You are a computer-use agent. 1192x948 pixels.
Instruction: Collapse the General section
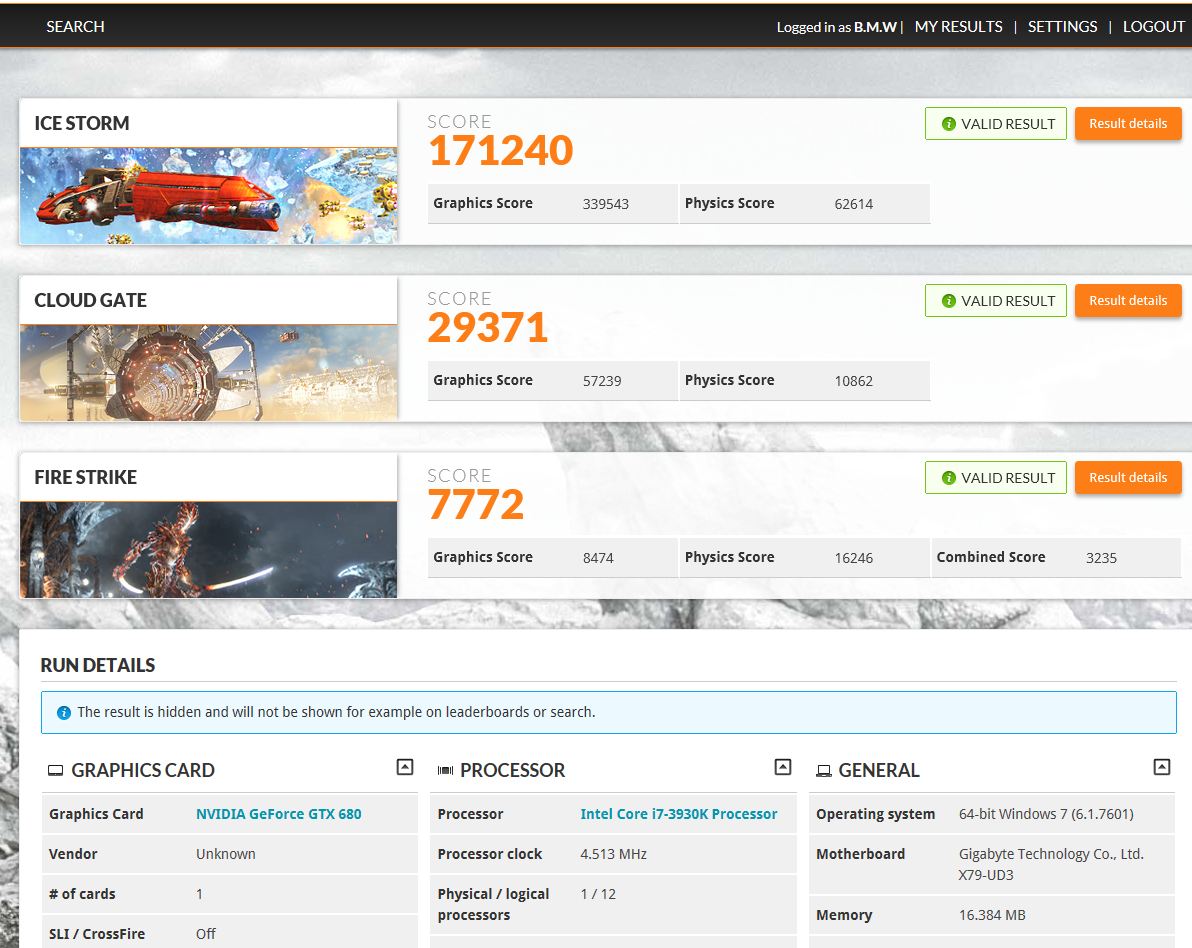[x=1162, y=767]
